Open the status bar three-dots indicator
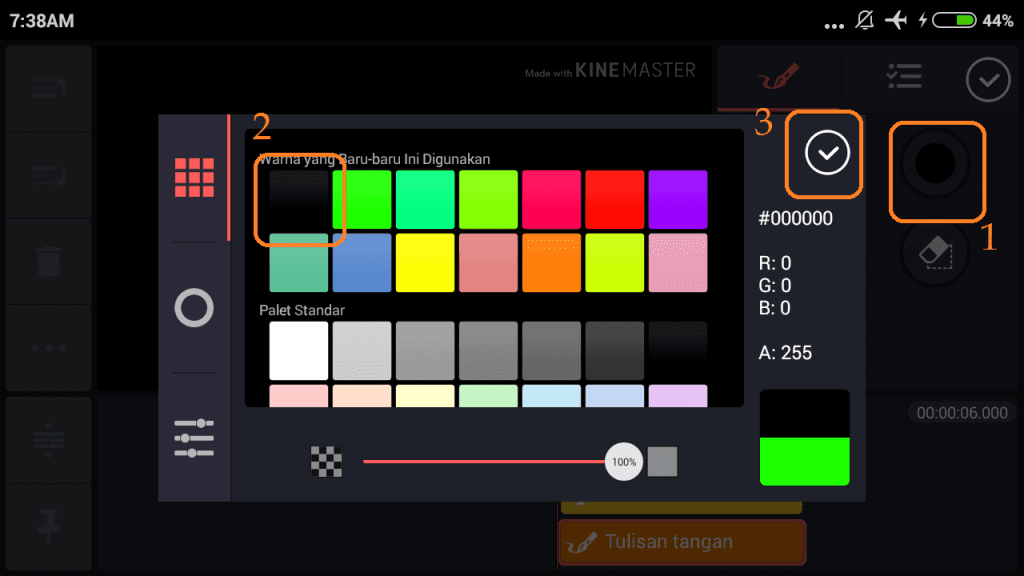Image resolution: width=1024 pixels, height=576 pixels. pyautogui.click(x=834, y=26)
